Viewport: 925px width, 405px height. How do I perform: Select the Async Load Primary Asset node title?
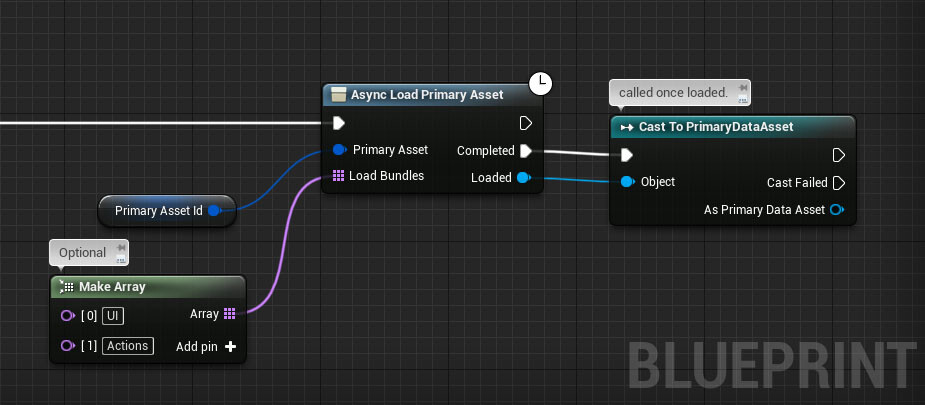(x=427, y=94)
